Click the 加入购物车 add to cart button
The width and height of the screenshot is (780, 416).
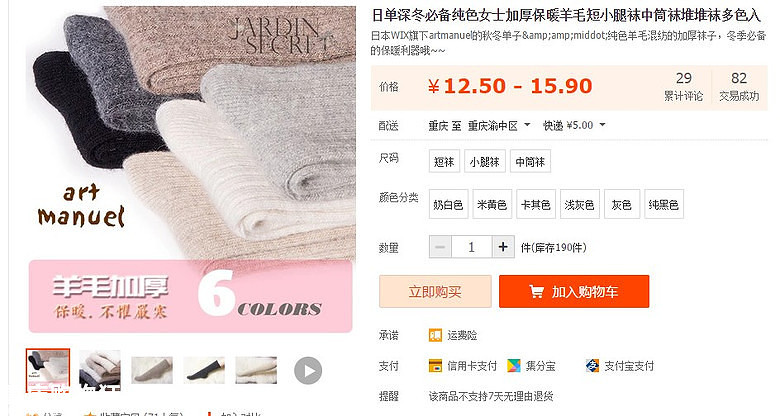point(574,292)
